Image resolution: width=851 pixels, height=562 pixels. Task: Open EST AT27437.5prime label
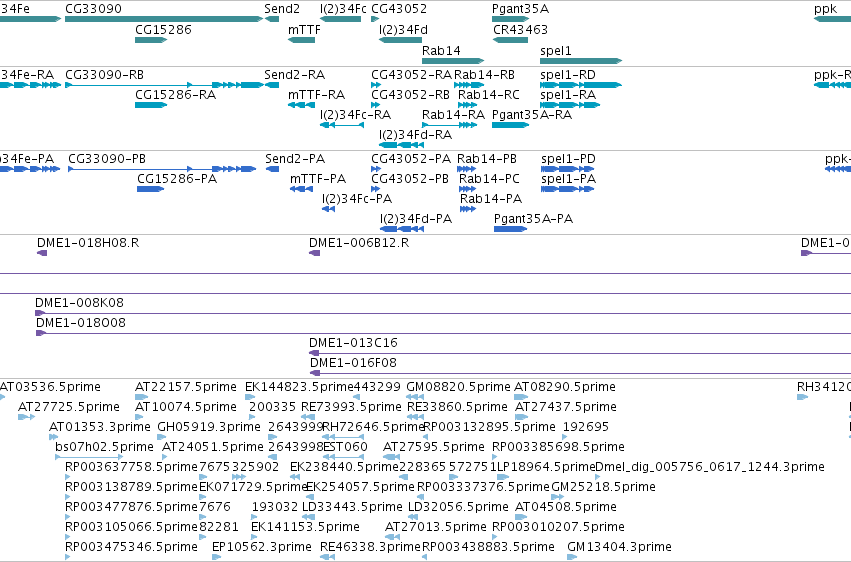coord(566,407)
